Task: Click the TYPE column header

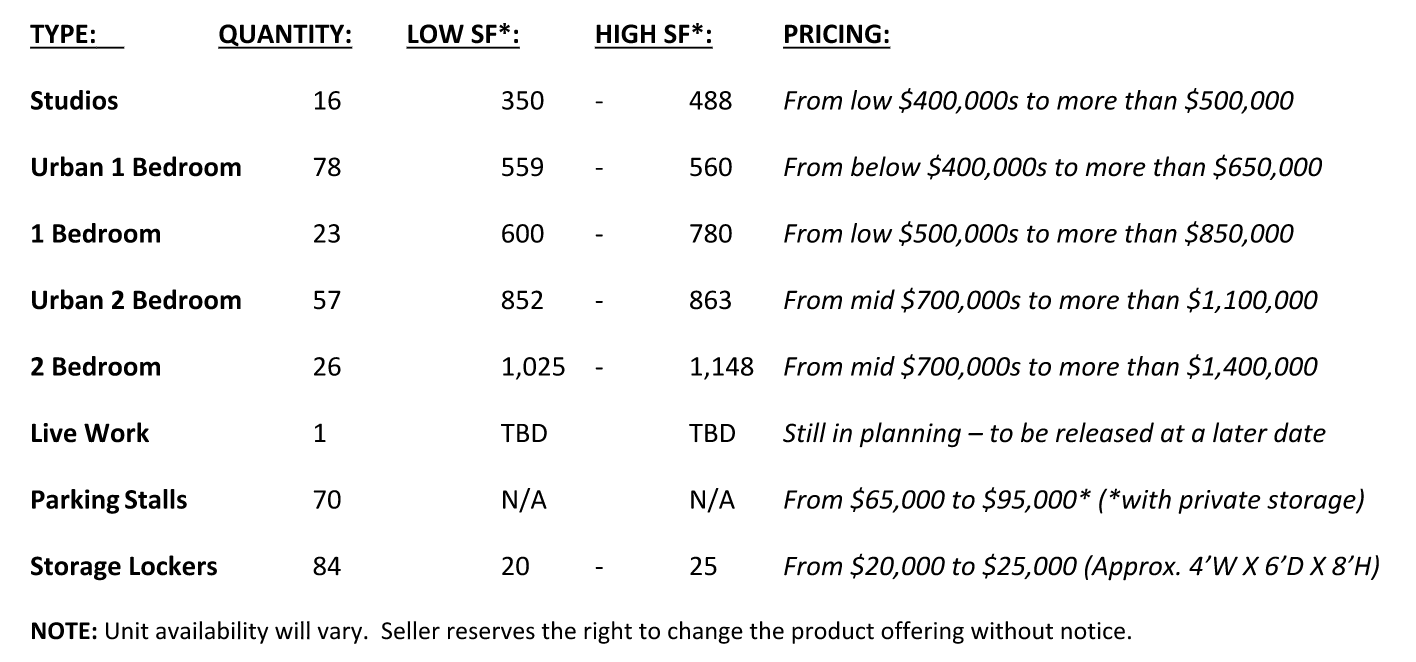Action: click(x=63, y=35)
